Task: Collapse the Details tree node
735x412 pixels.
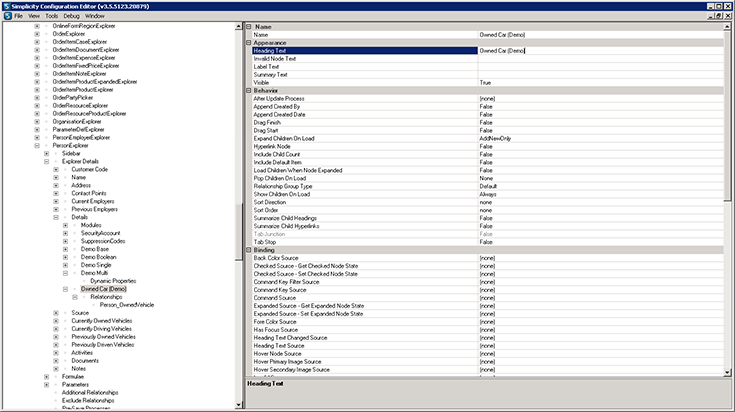Action: [56, 217]
